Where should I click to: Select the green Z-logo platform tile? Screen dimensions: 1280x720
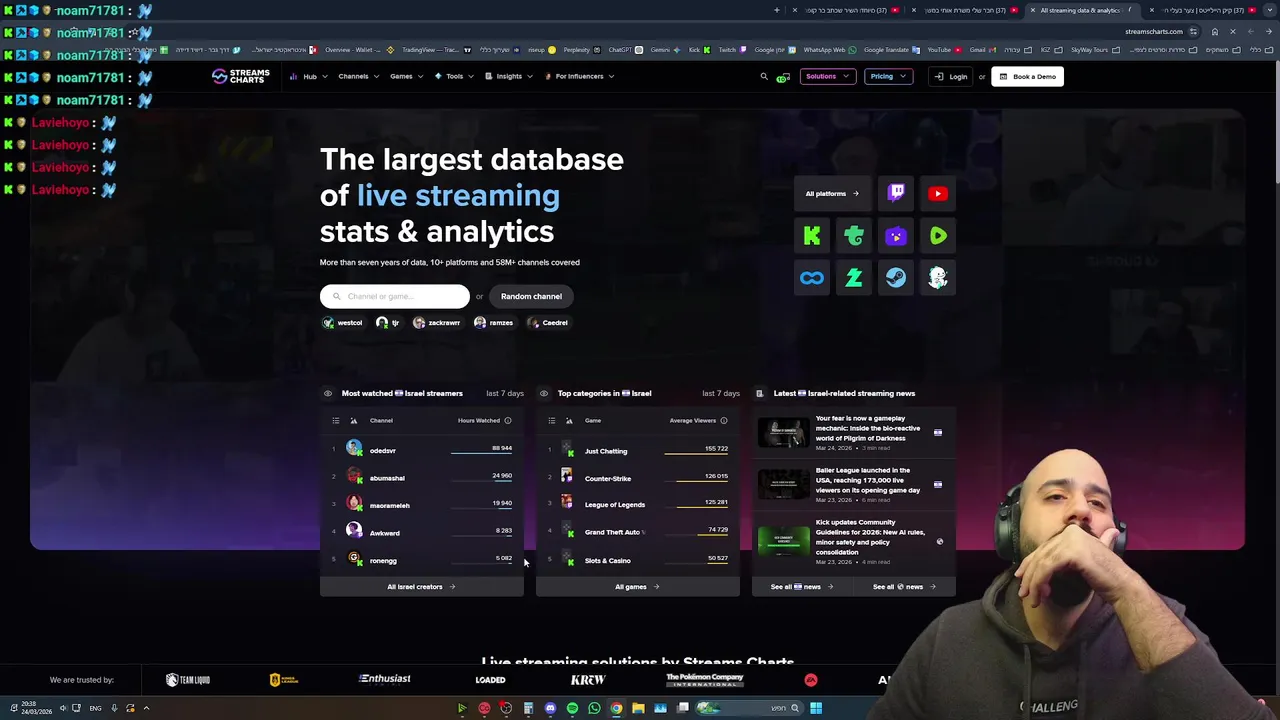(x=854, y=279)
